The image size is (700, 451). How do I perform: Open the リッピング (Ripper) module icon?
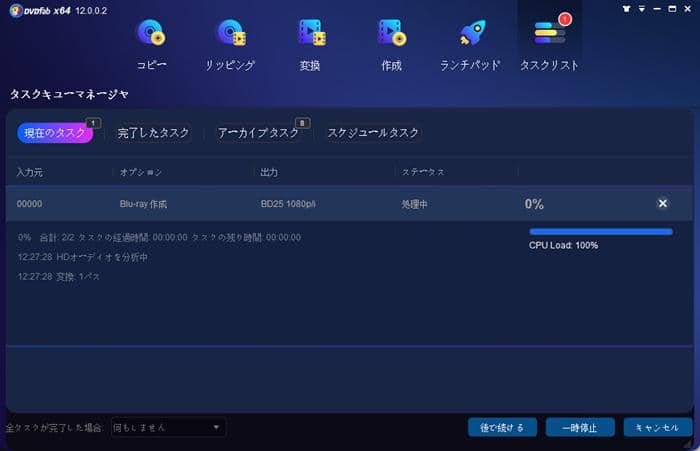tap(231, 34)
